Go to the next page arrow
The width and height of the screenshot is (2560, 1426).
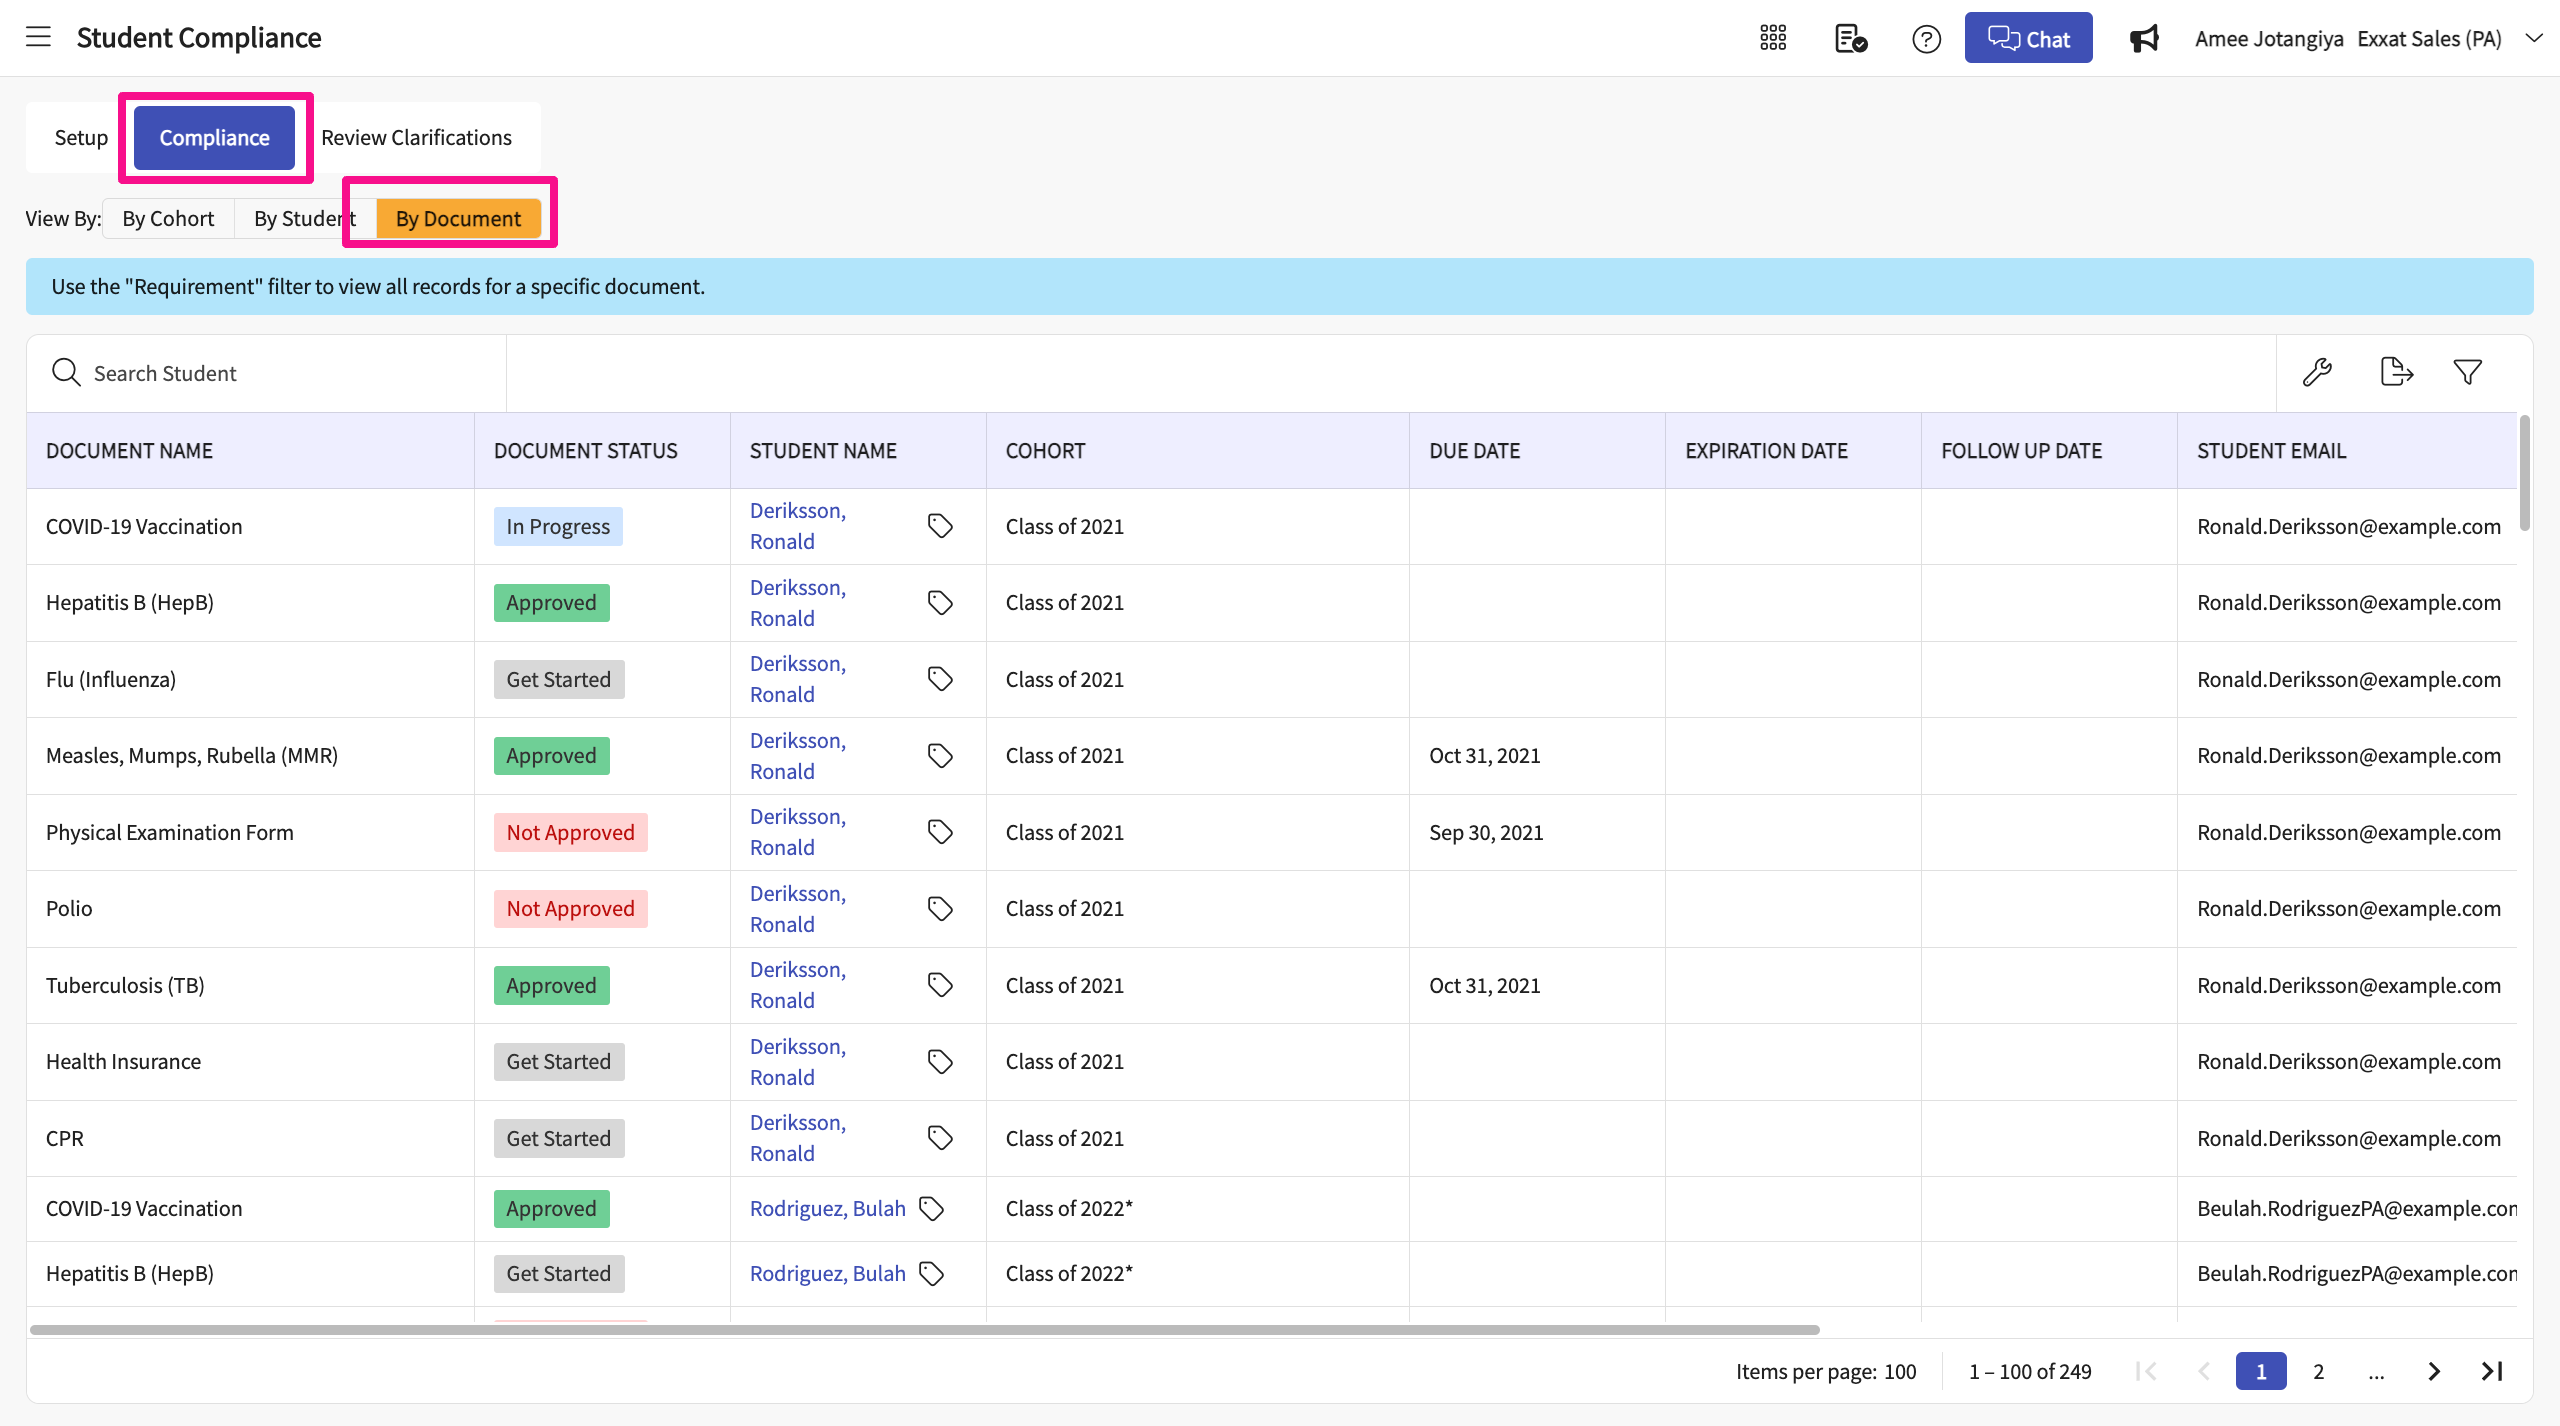[x=2434, y=1371]
